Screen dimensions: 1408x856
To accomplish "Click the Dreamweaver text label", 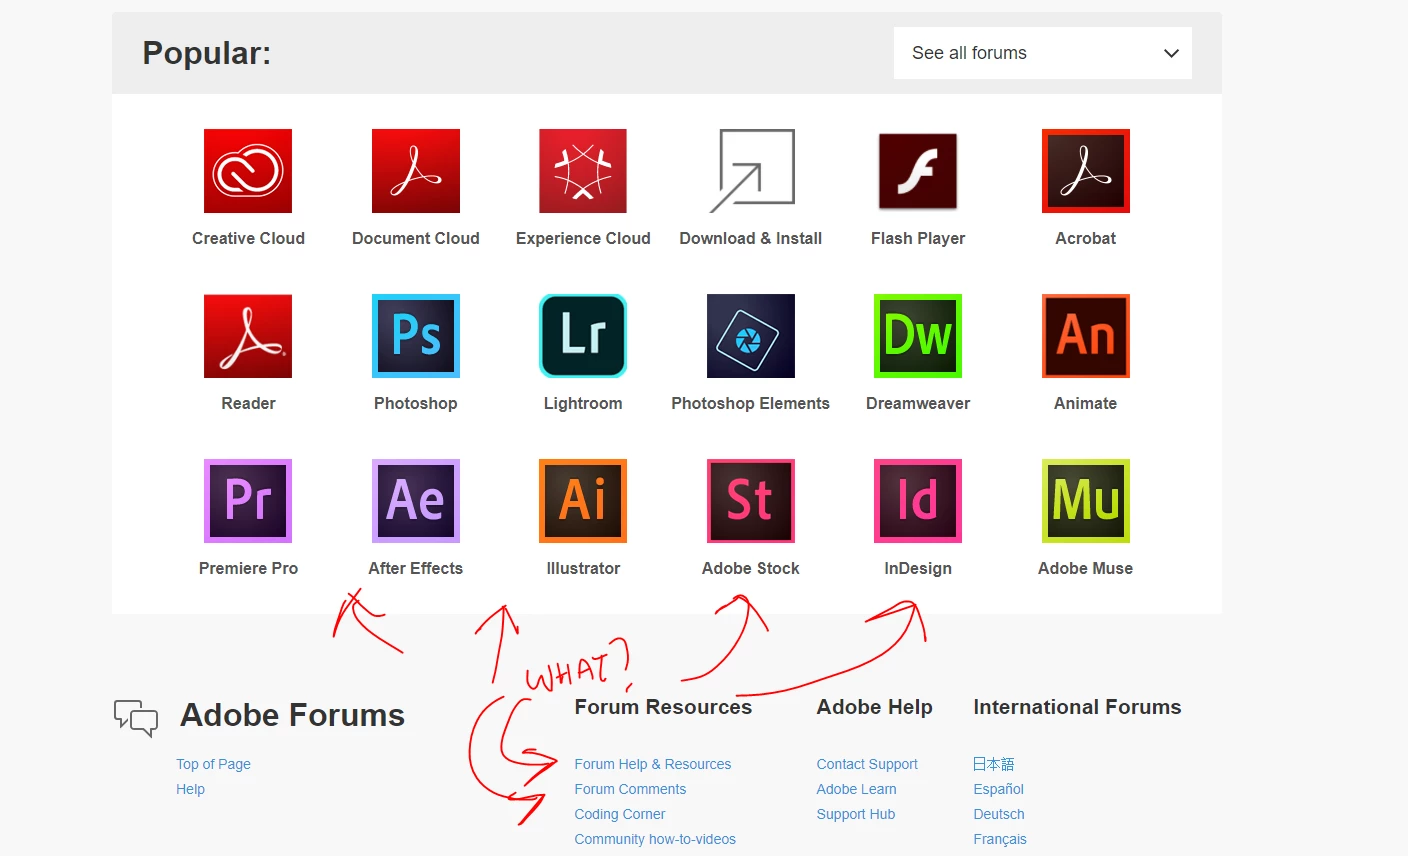I will pyautogui.click(x=918, y=403).
